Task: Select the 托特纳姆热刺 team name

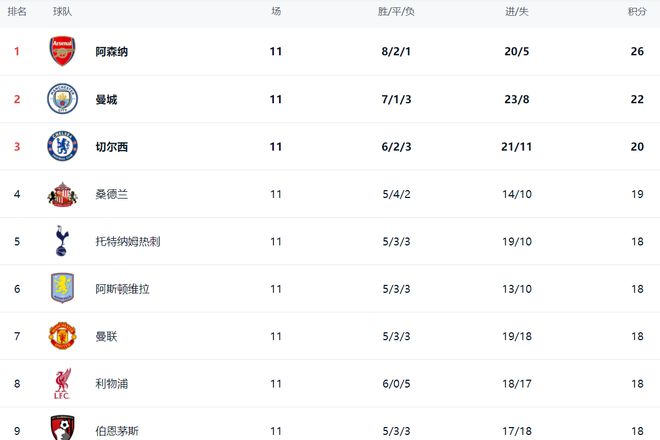Action: coord(127,241)
